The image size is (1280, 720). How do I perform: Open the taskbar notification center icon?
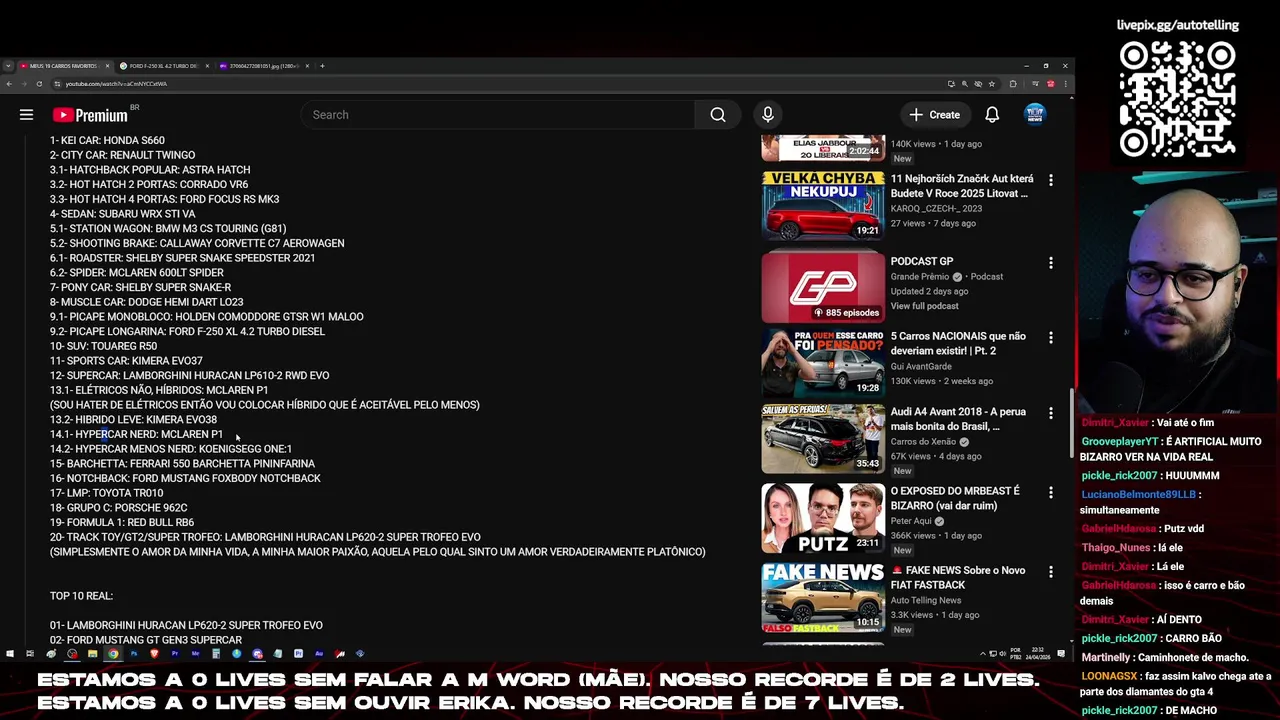pos(1061,654)
